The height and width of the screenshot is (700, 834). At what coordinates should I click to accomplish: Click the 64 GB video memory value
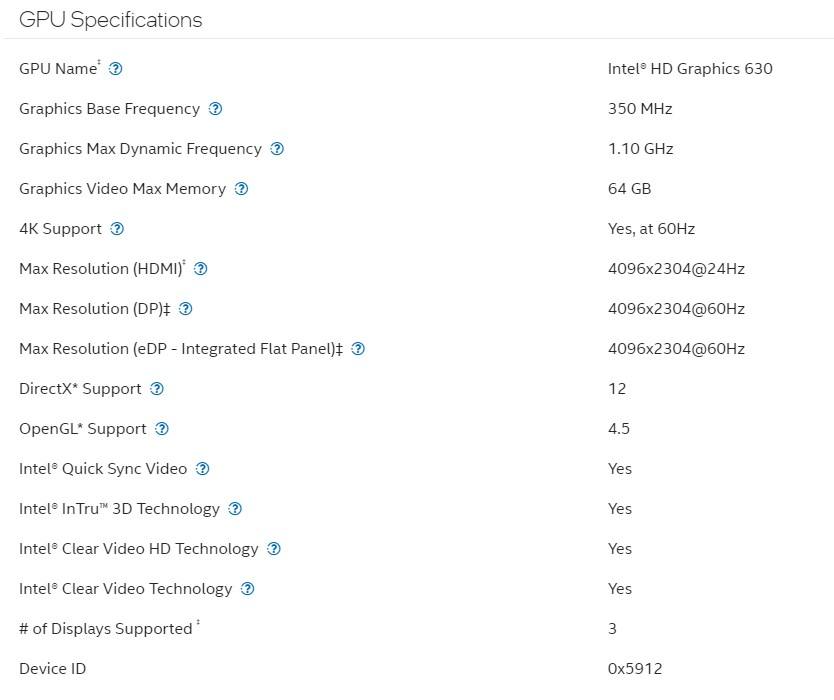(630, 189)
